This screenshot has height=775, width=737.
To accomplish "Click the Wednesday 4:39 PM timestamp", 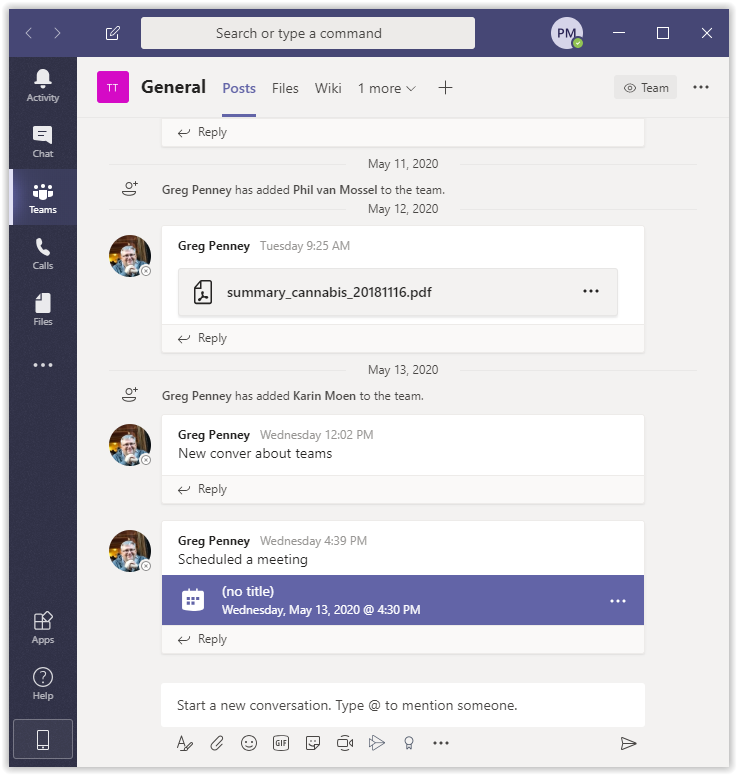I will (313, 541).
